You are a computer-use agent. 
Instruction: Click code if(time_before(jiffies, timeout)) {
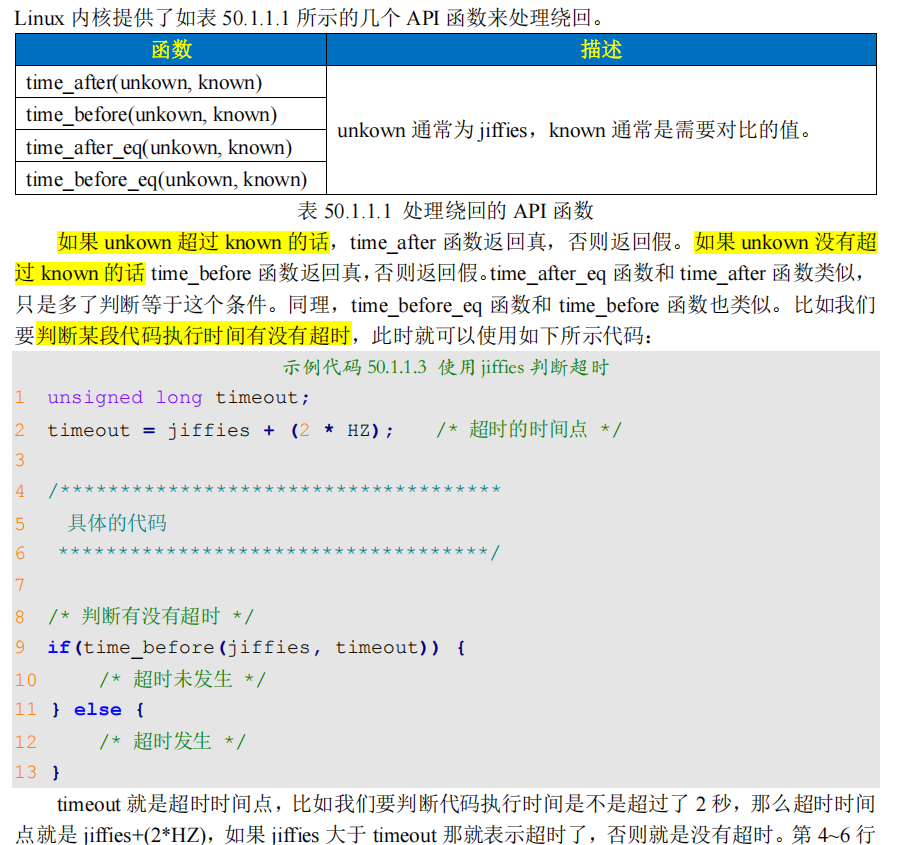click(x=257, y=648)
